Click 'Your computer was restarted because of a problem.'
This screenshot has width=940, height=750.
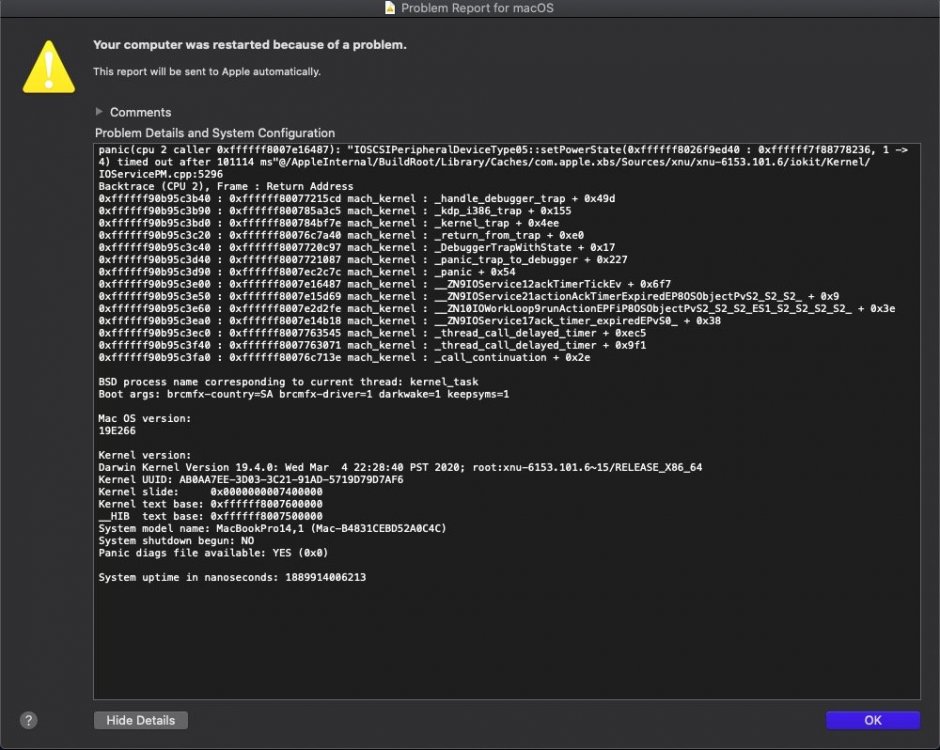coord(249,45)
